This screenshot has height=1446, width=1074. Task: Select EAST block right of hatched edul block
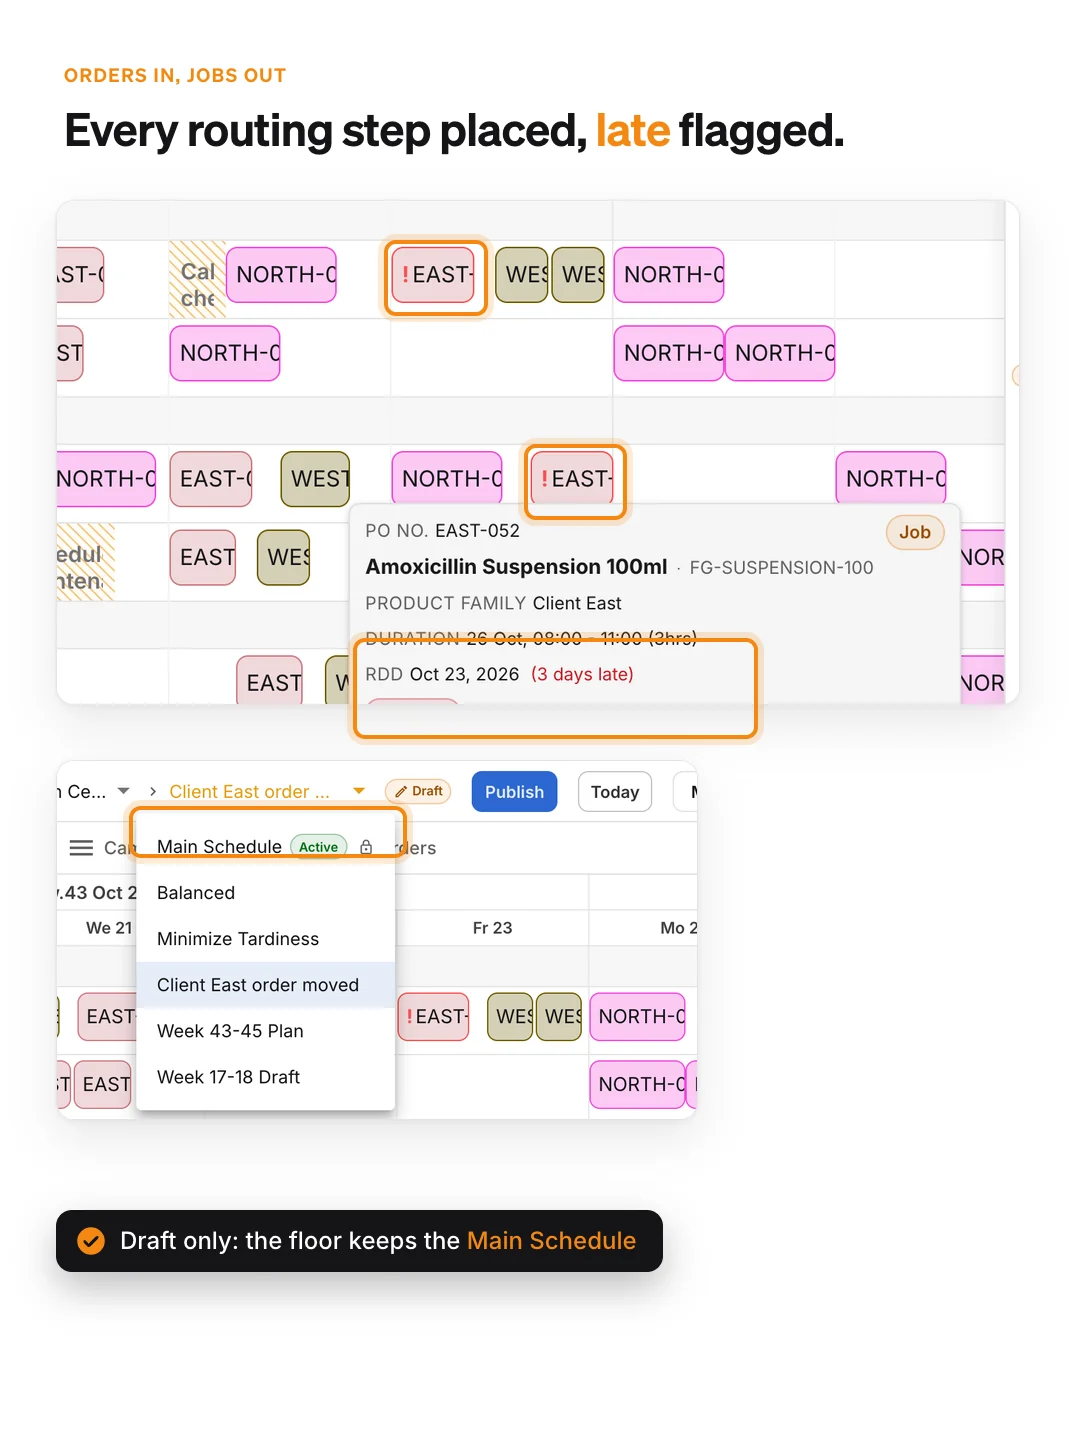pyautogui.click(x=203, y=557)
